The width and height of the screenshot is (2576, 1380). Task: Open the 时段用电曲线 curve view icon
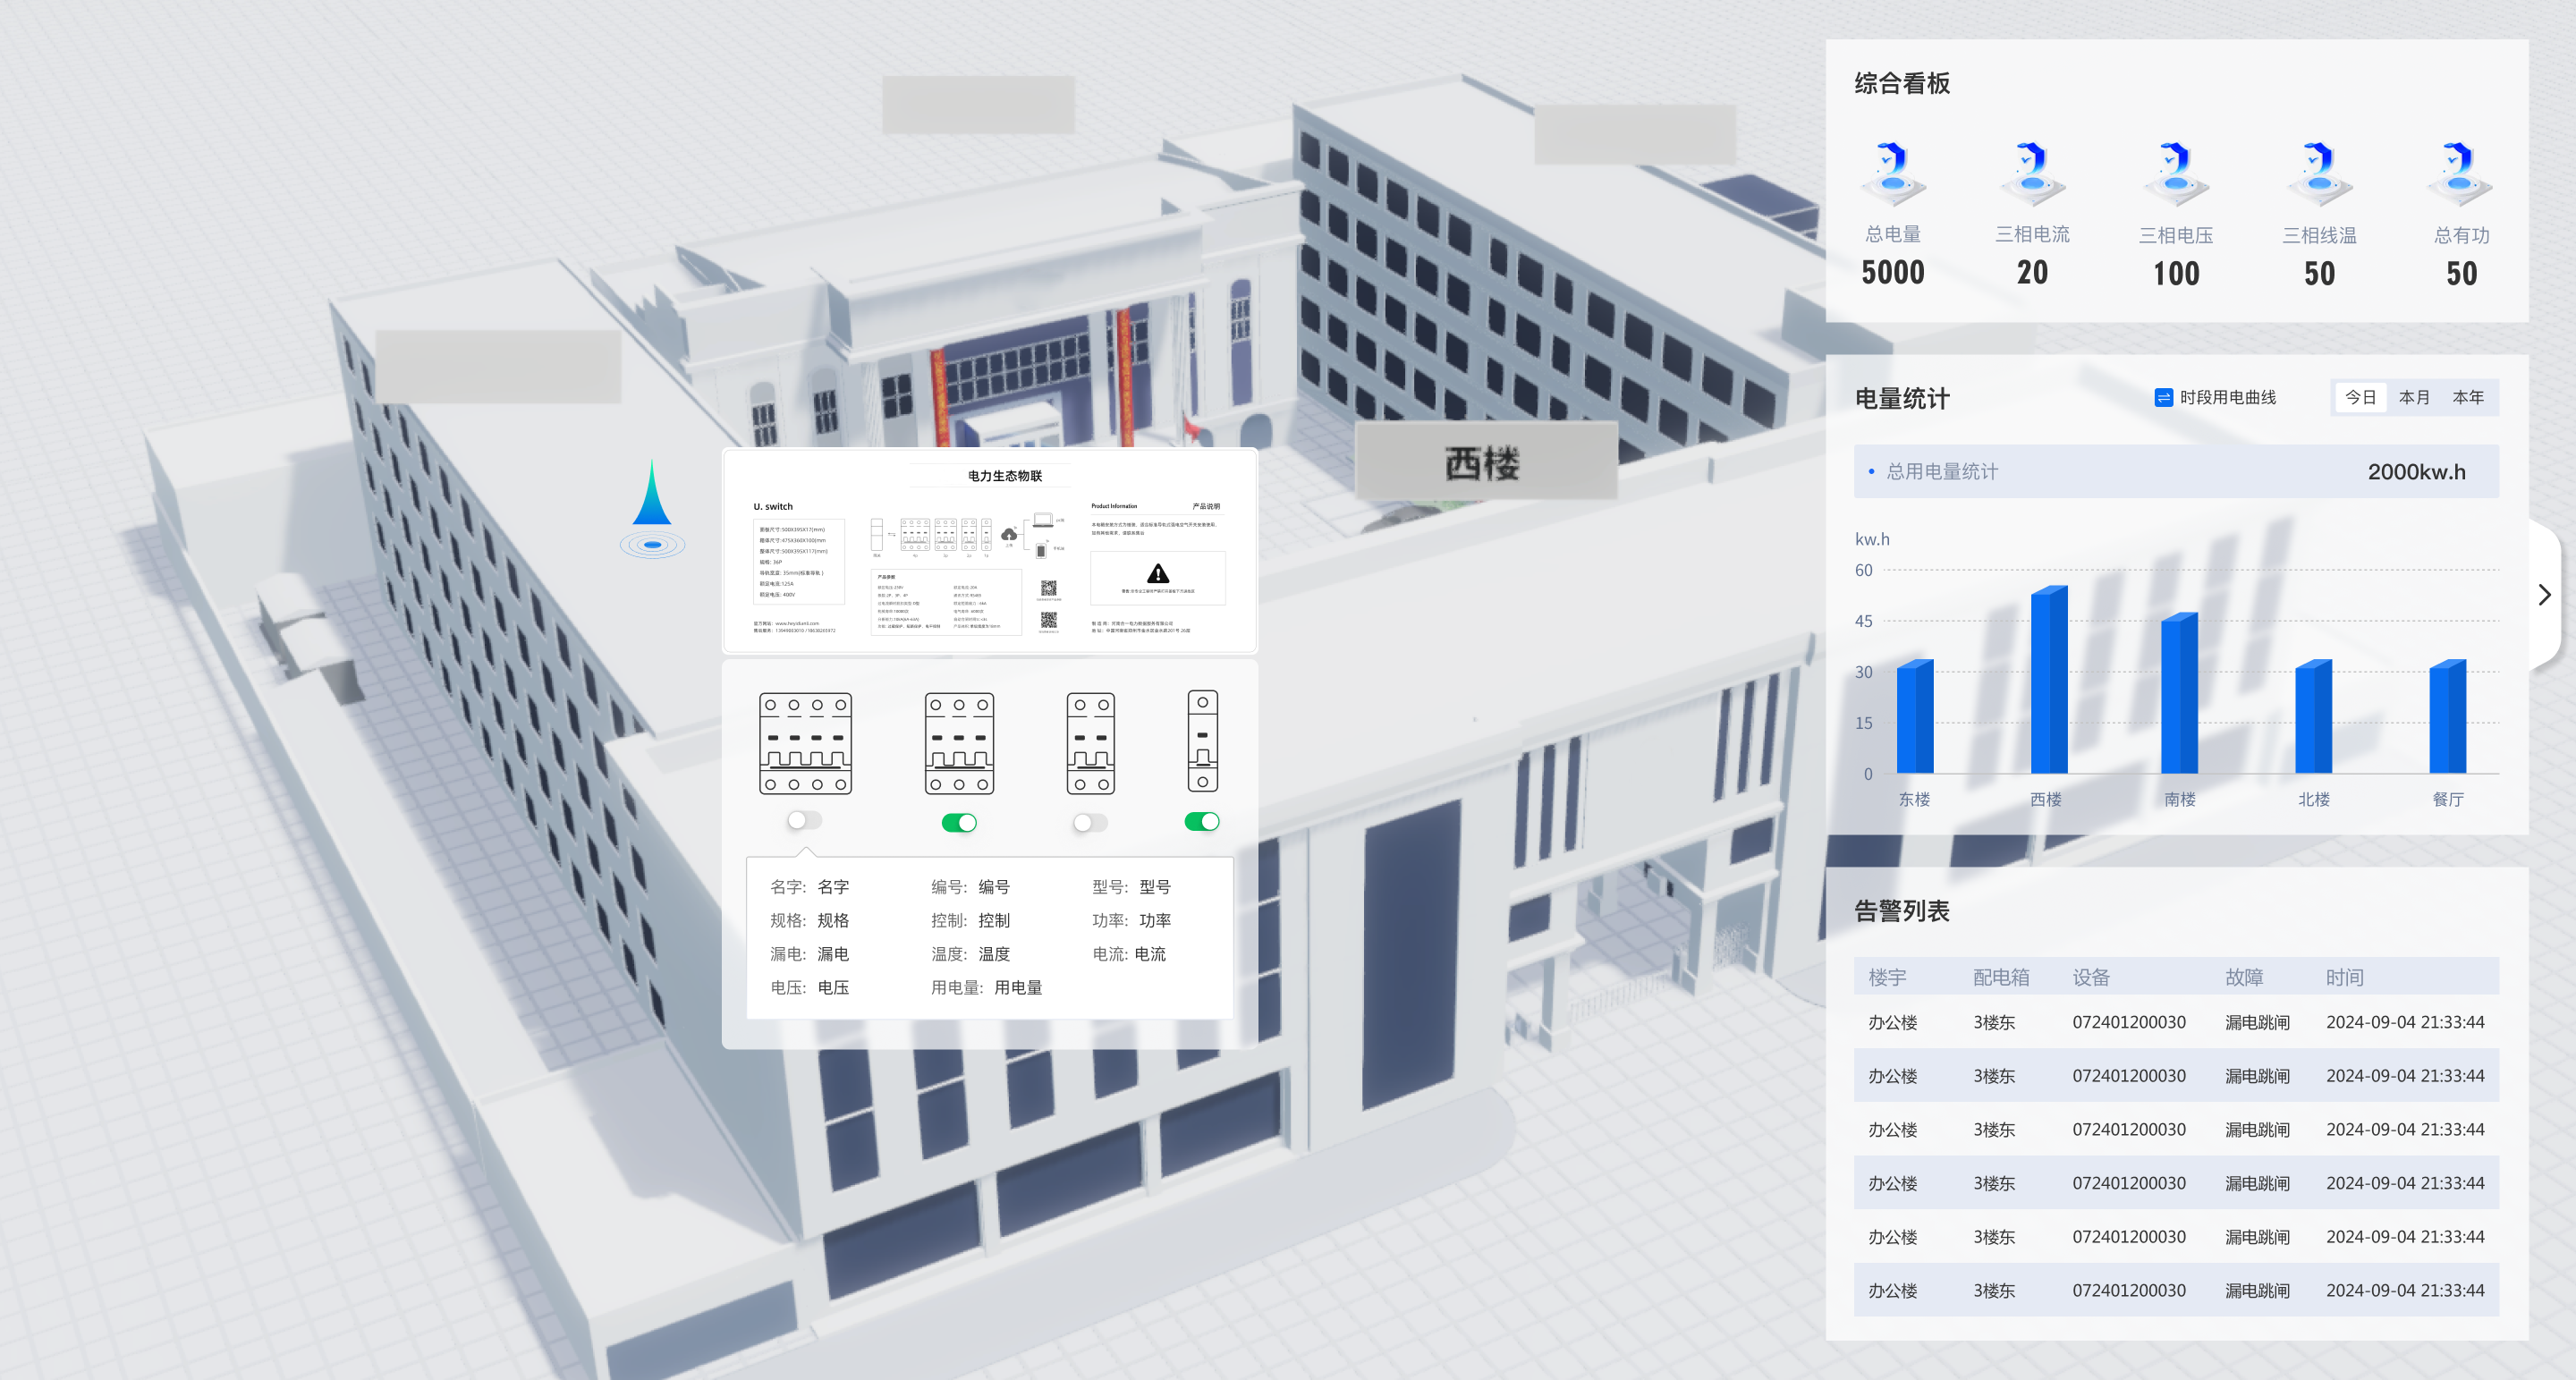[x=2162, y=397]
